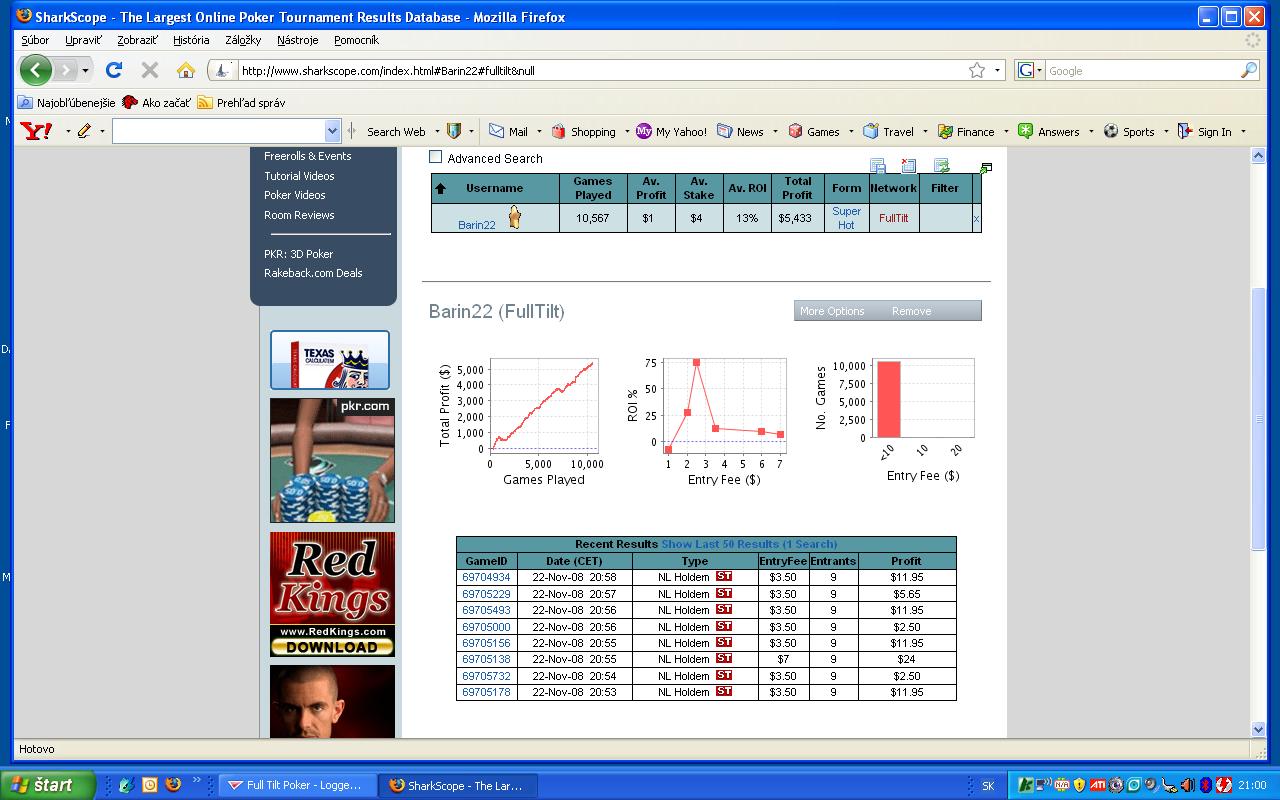
Task: Enable the Advanced Search checkbox
Action: click(435, 157)
